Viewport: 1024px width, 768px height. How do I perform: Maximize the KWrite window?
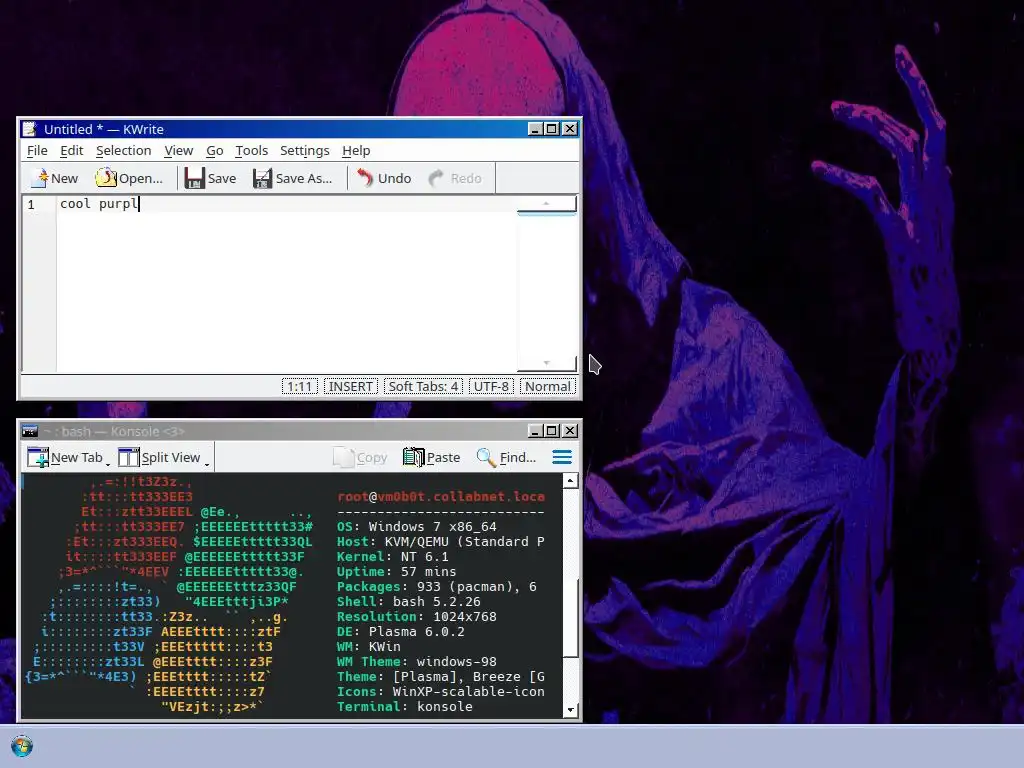[x=552, y=129]
